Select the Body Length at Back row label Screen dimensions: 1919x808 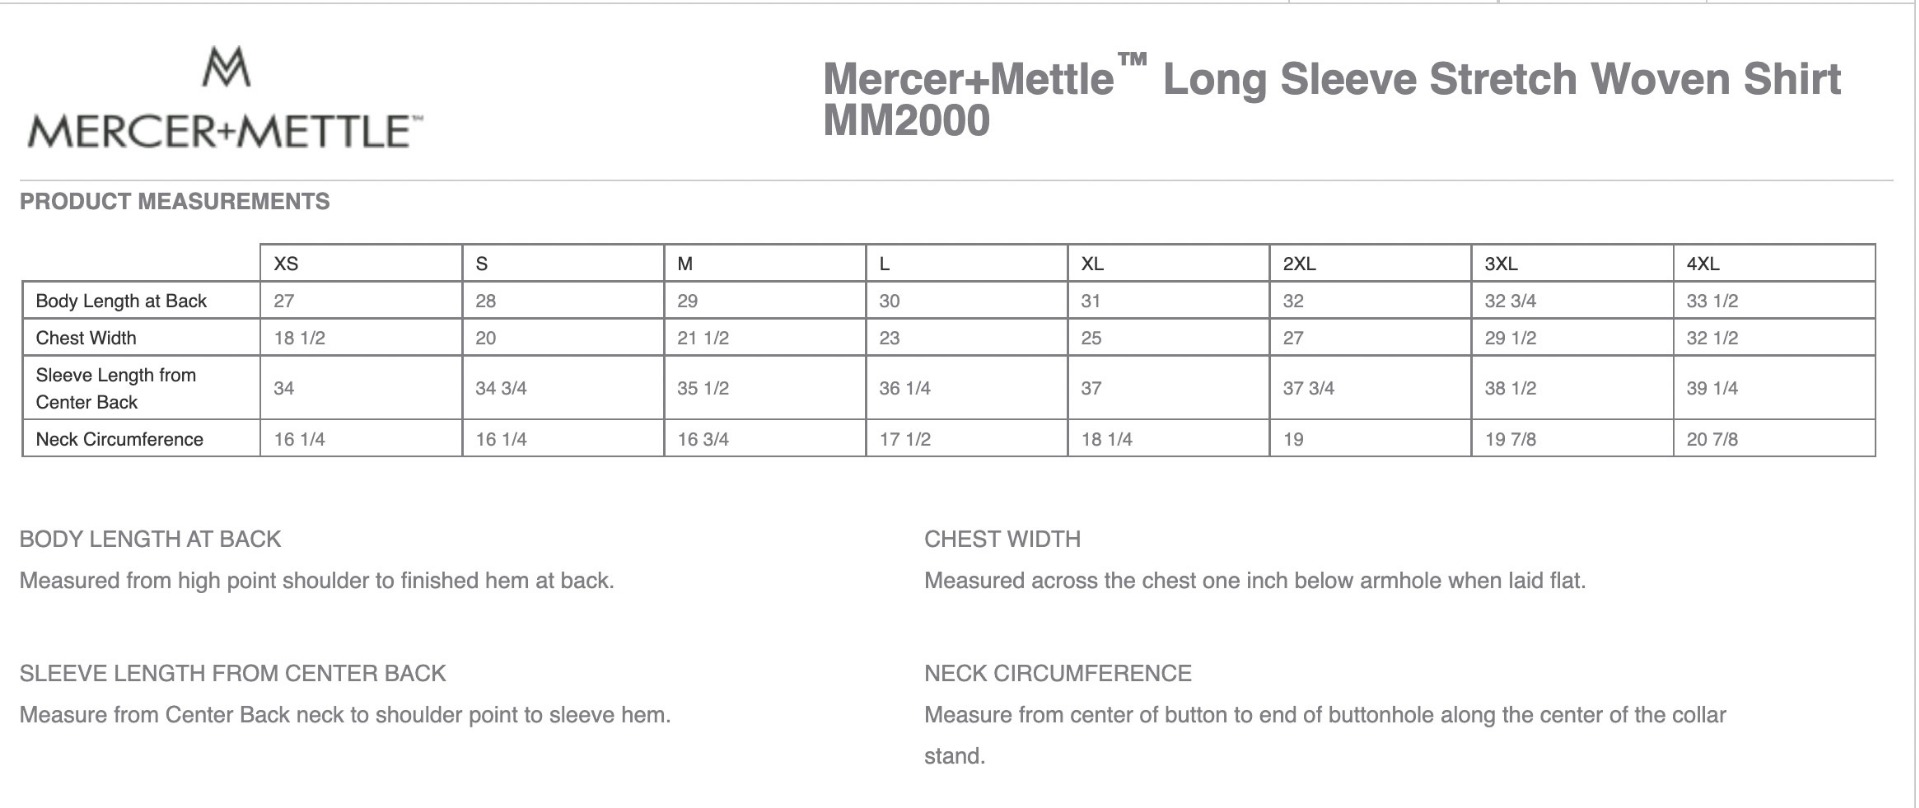(x=121, y=301)
